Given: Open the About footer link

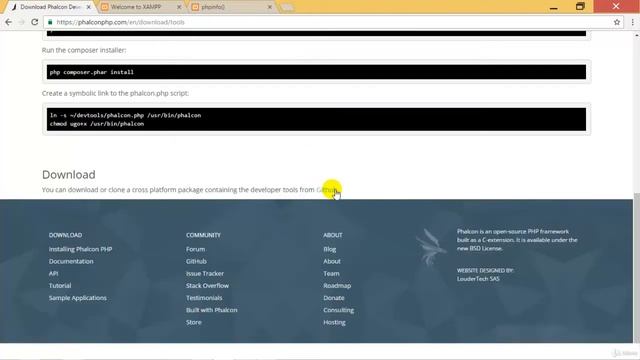Looking at the screenshot, I should (332, 261).
